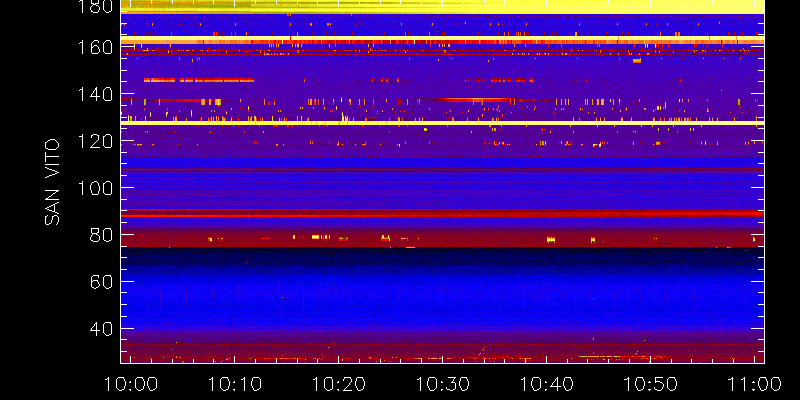Click the 10:10 time axis label
800x400 pixels.
click(234, 384)
